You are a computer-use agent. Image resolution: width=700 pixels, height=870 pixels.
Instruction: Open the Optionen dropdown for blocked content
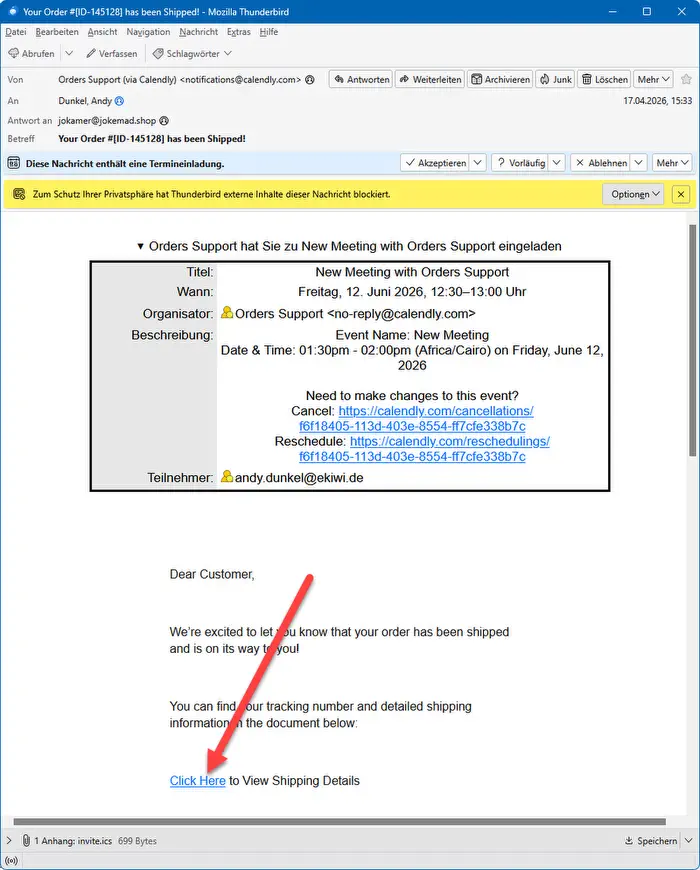tap(633, 194)
